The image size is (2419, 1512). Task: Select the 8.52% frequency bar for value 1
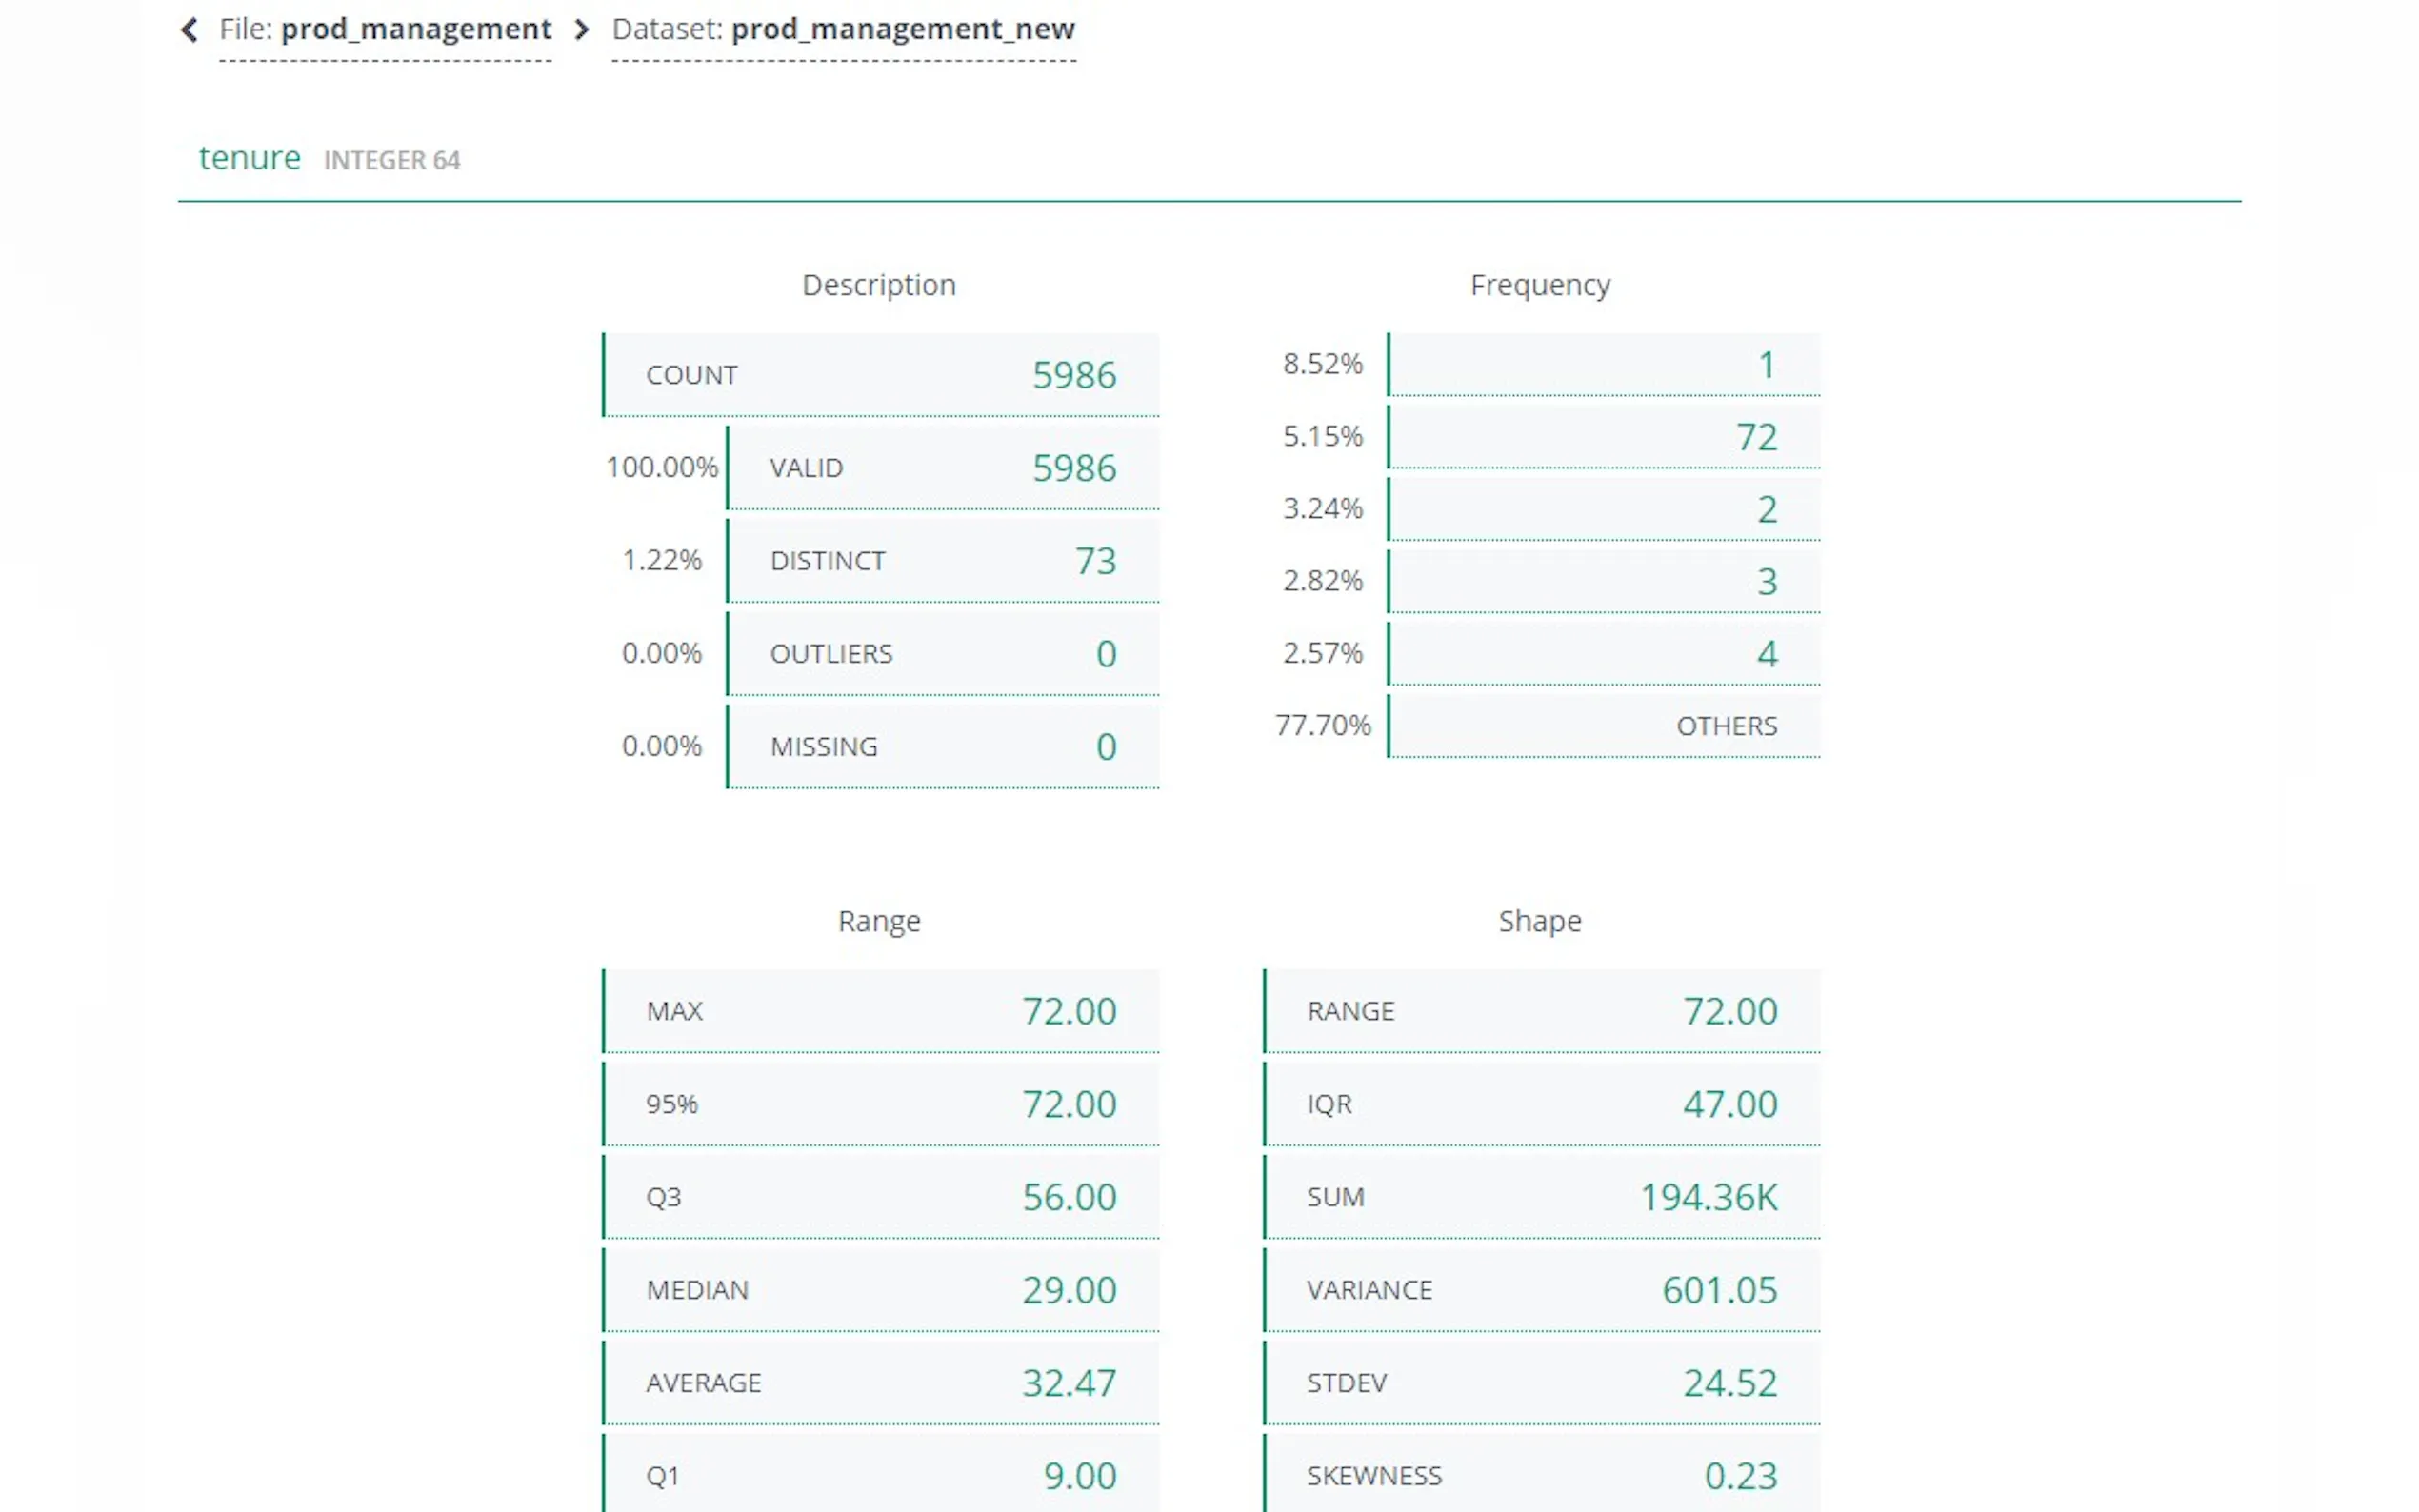pos(1603,365)
